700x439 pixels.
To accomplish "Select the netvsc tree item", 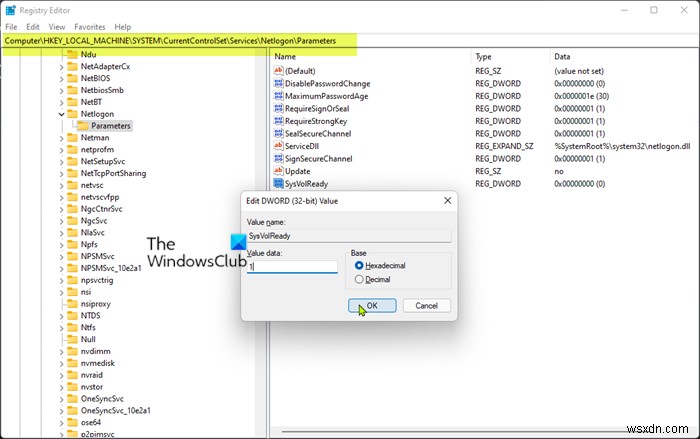I will point(92,185).
